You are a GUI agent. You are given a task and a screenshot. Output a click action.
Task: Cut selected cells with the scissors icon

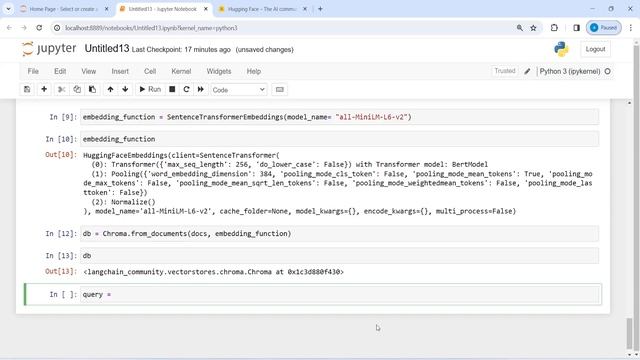tap(62, 89)
